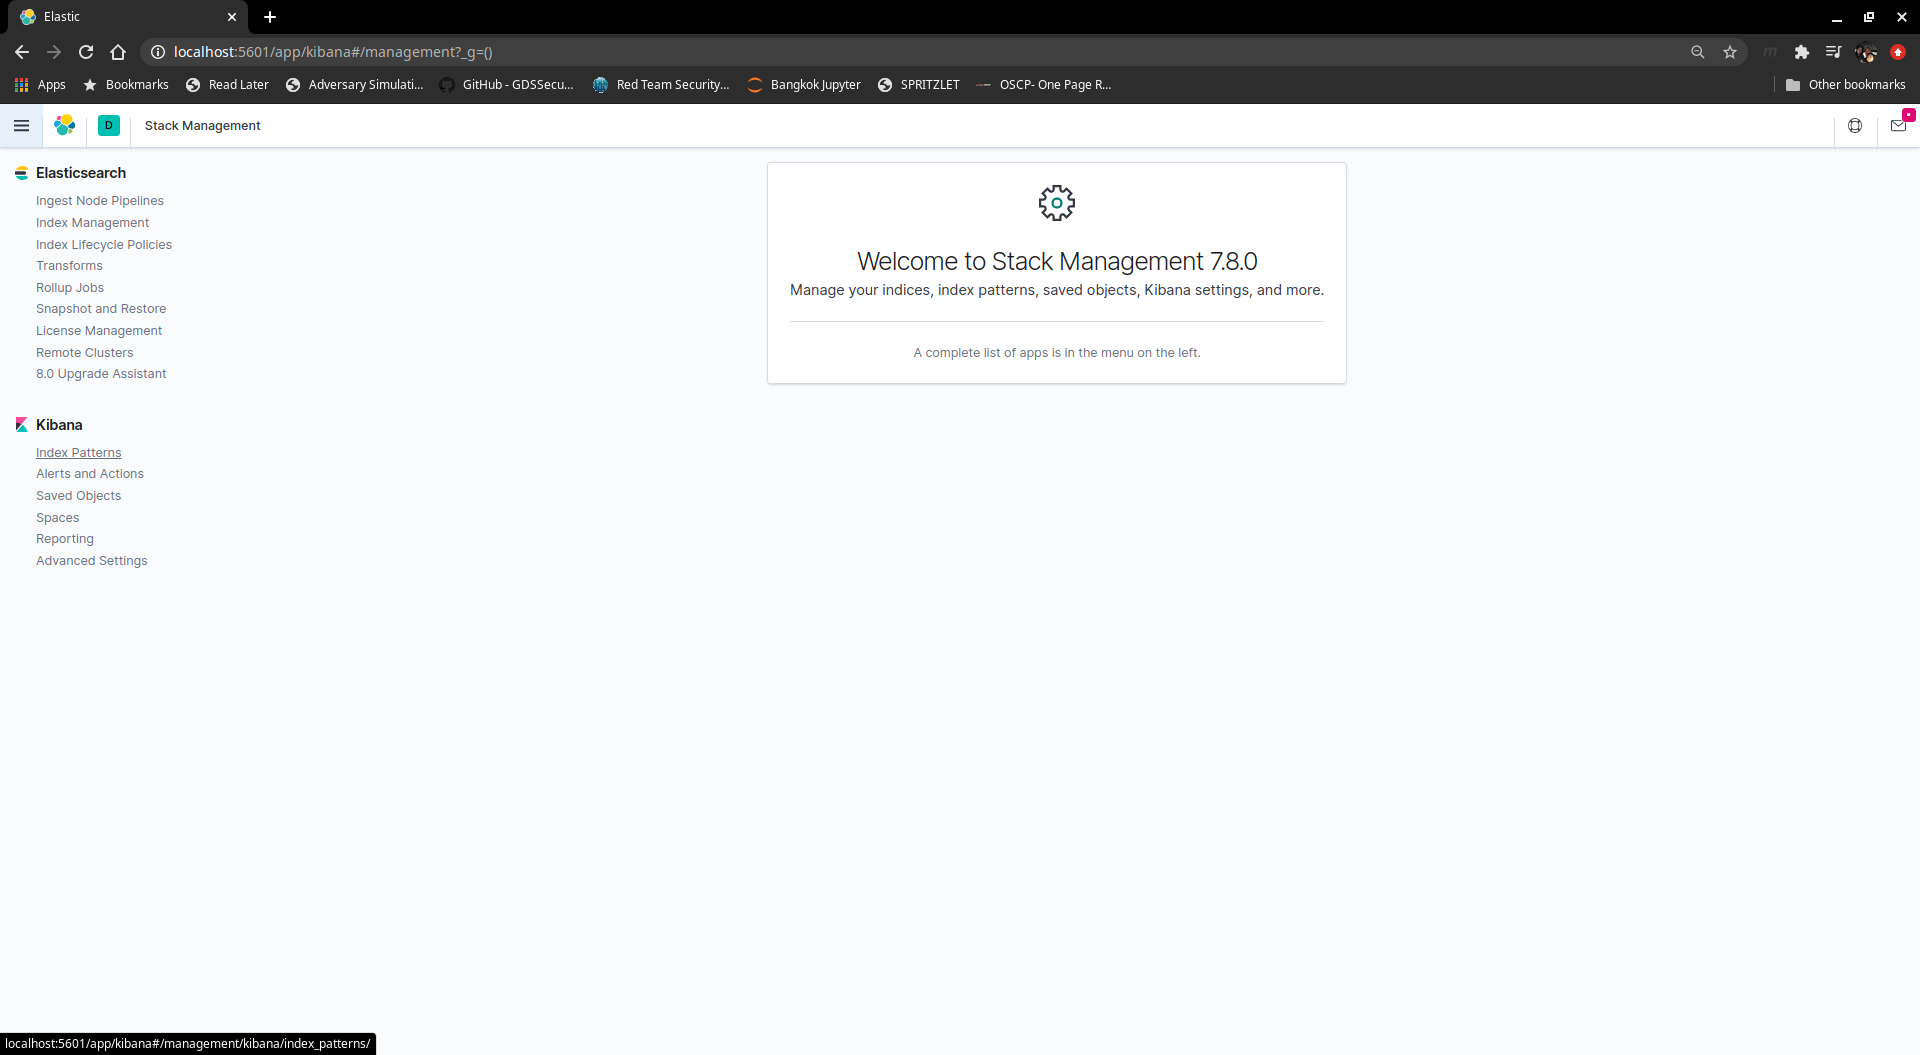
Task: Select the Elastic browser tab
Action: coord(128,17)
